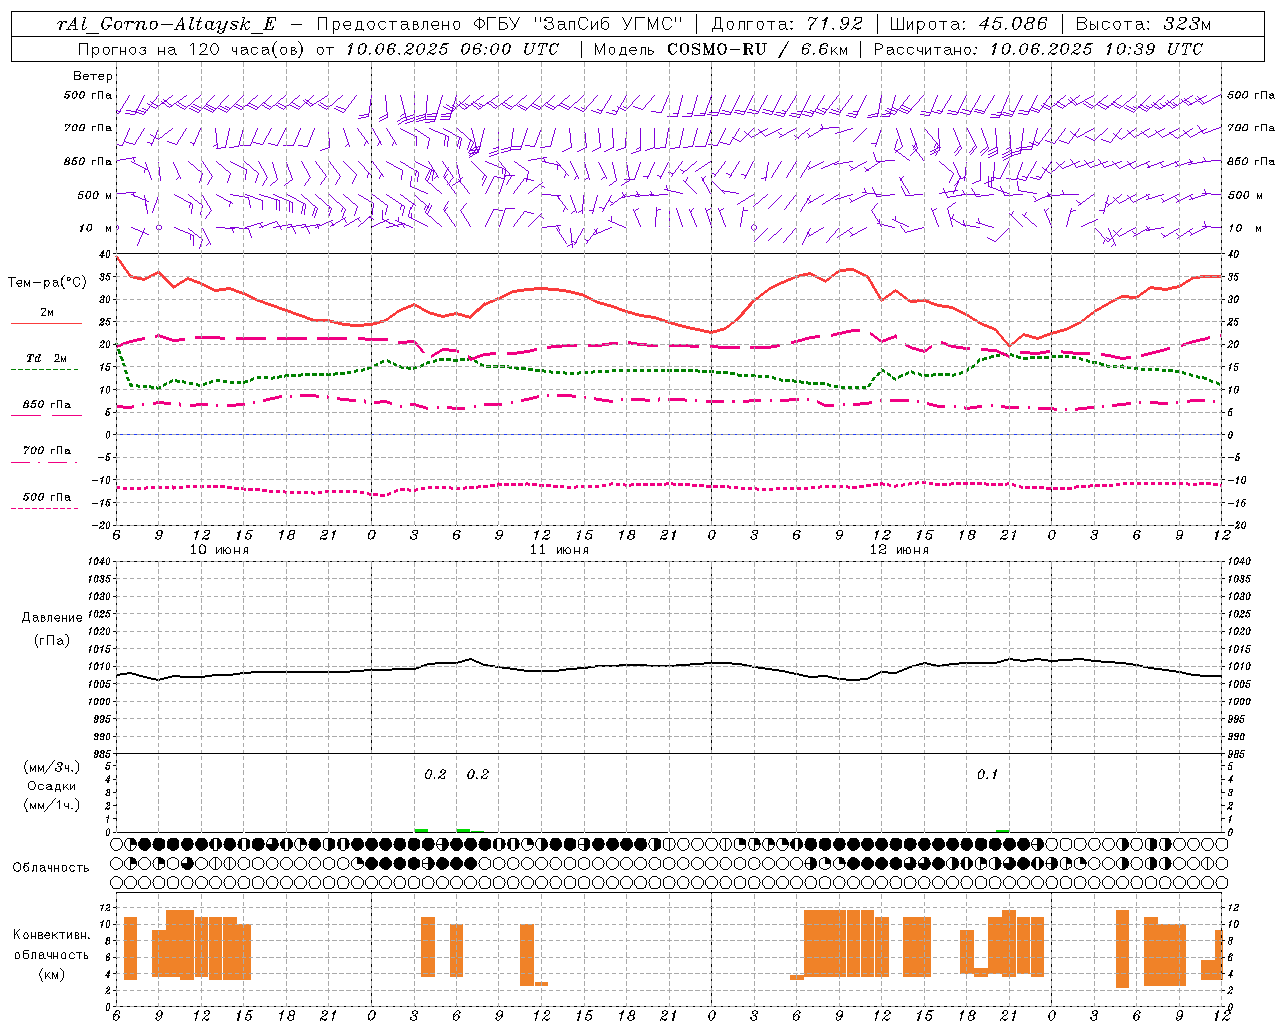Click the (мм/1ч.) precipitation unit label

point(52,805)
